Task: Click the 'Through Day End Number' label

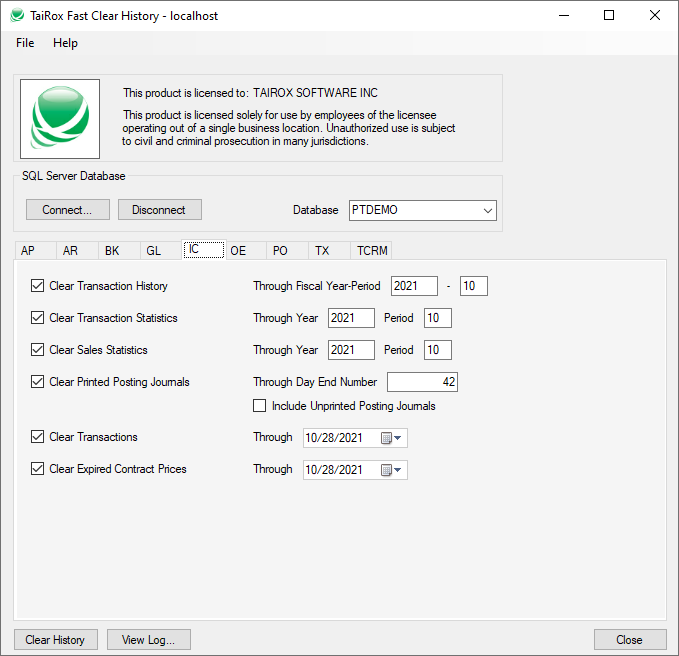Action: coord(315,382)
